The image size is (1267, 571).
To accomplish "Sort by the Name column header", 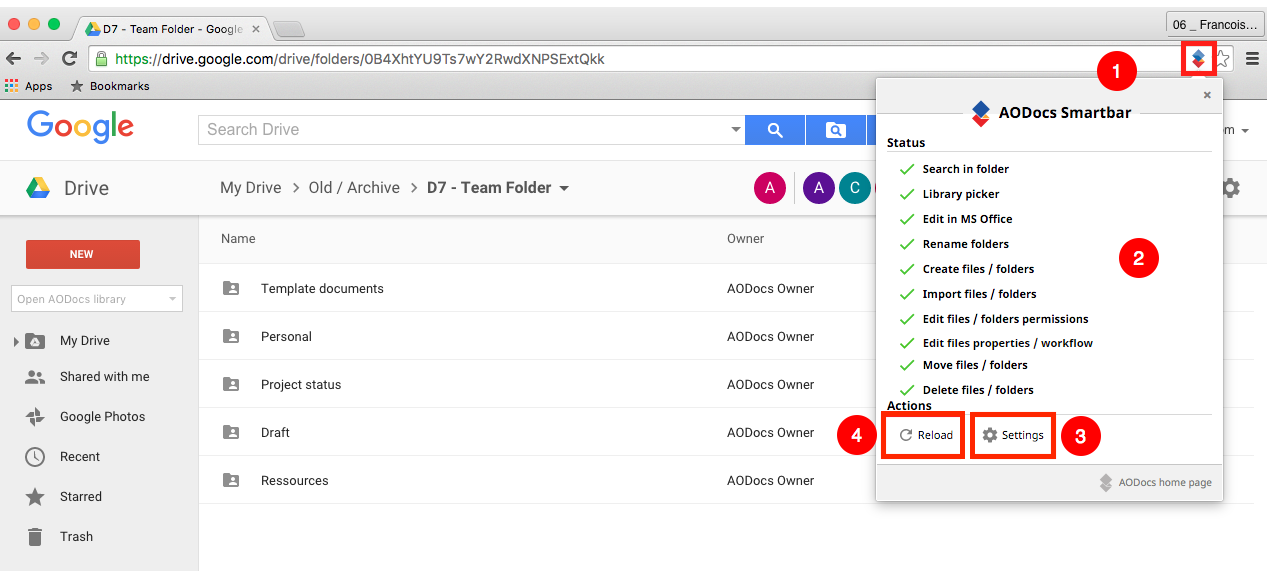I will point(238,239).
